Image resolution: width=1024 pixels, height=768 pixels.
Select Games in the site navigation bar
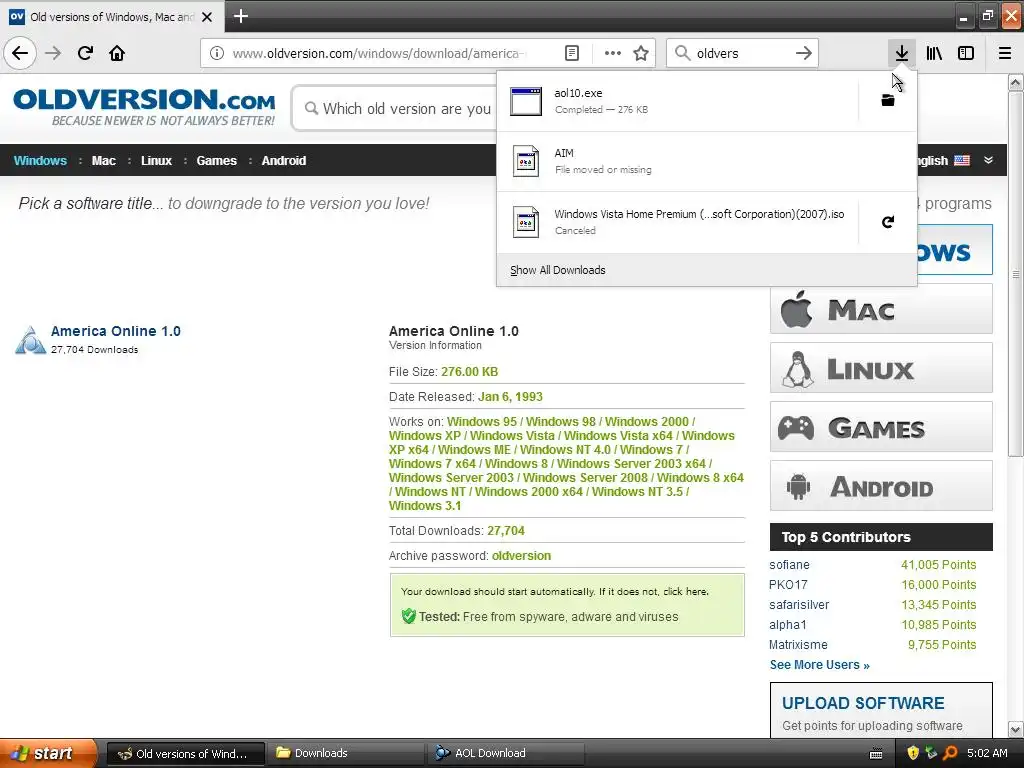(216, 161)
